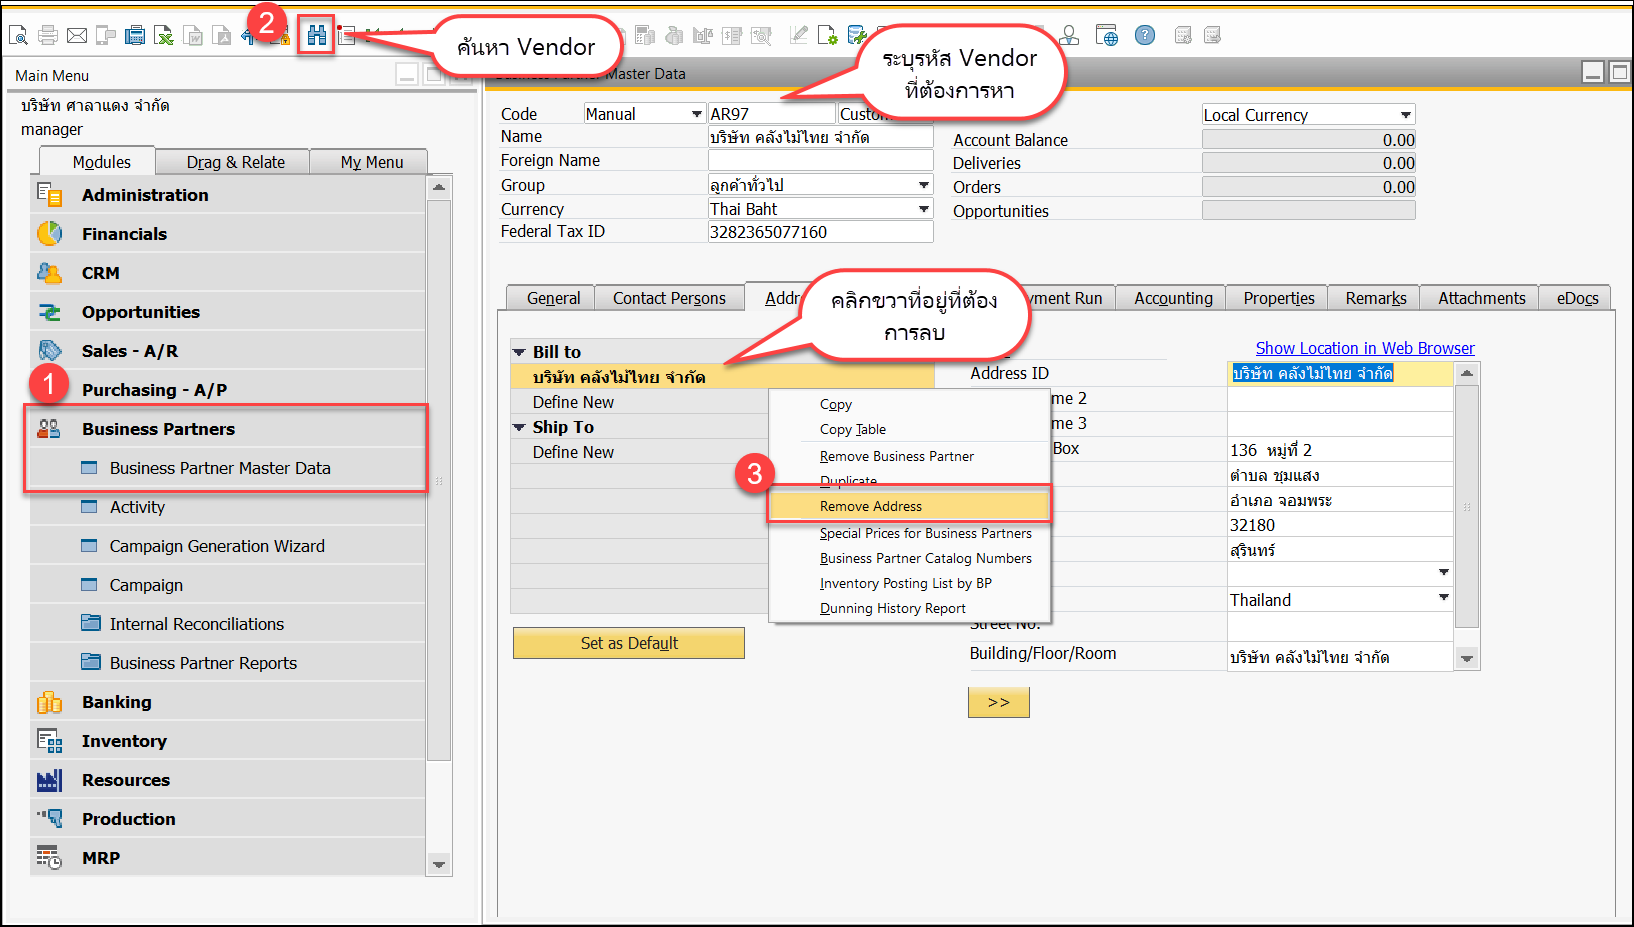Screen dimensions: 1634x927
Task: Open the Inventory module
Action: (228, 741)
